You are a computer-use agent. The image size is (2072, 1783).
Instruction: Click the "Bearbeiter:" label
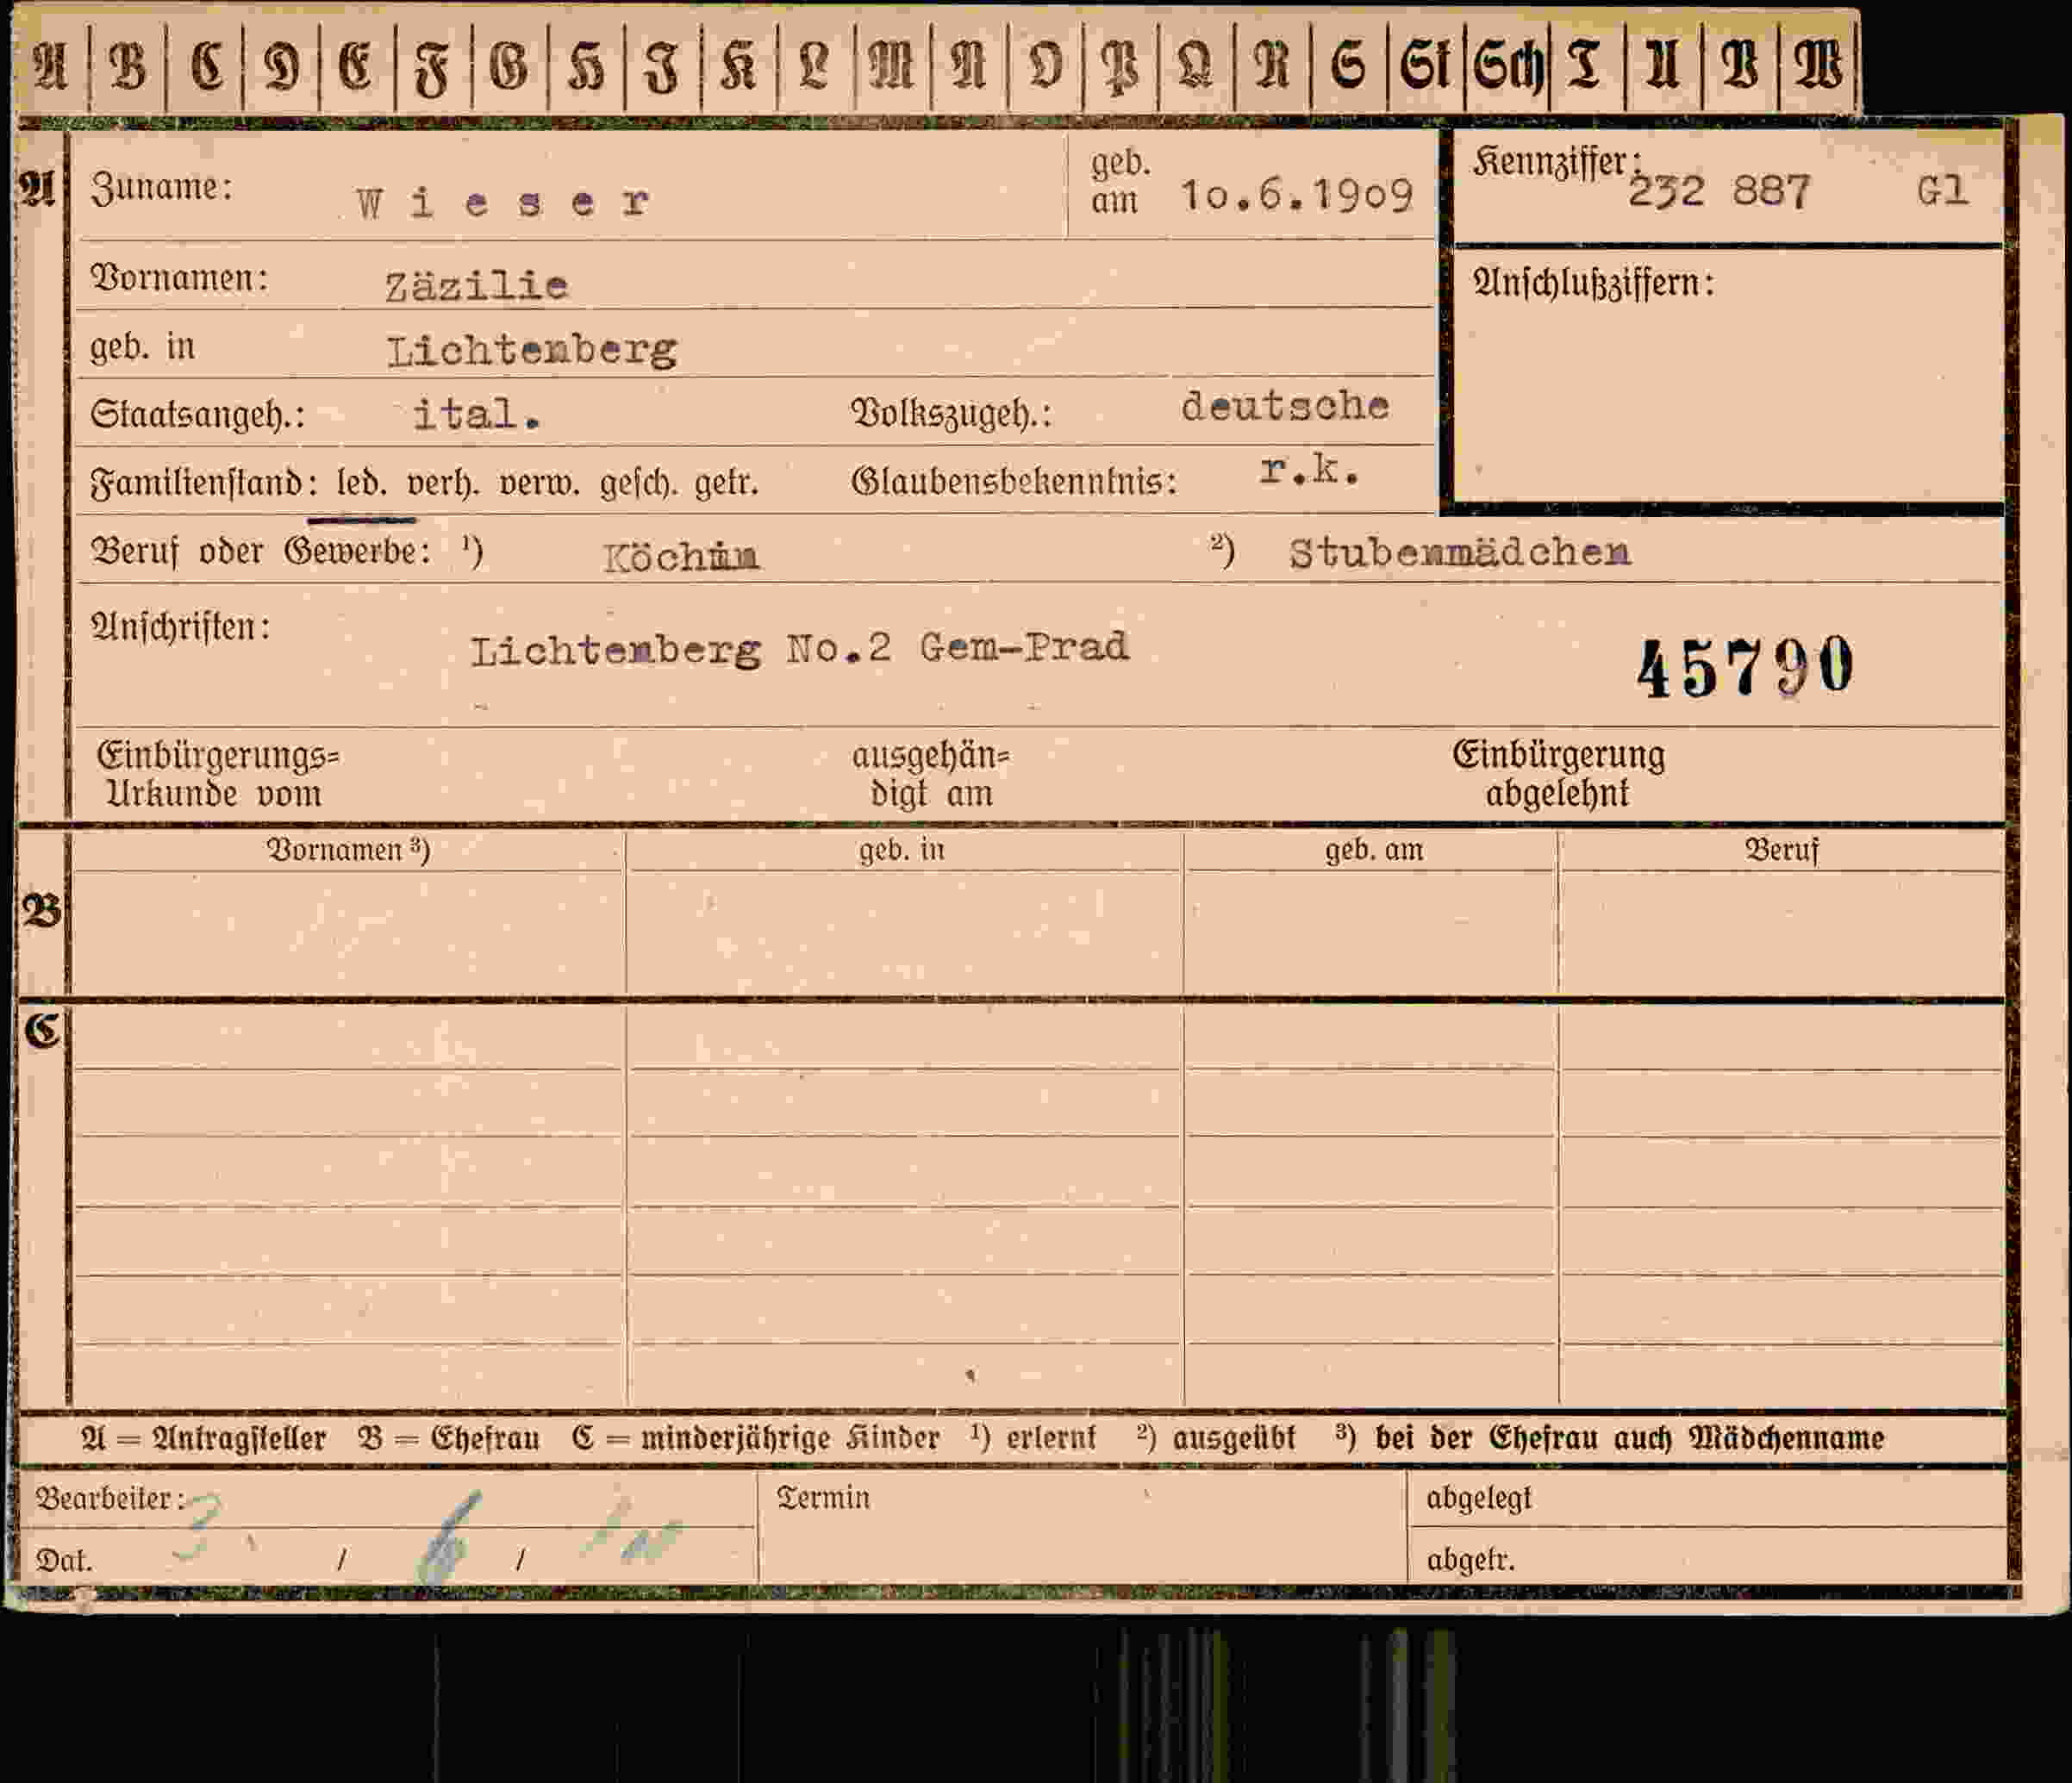pos(110,1498)
